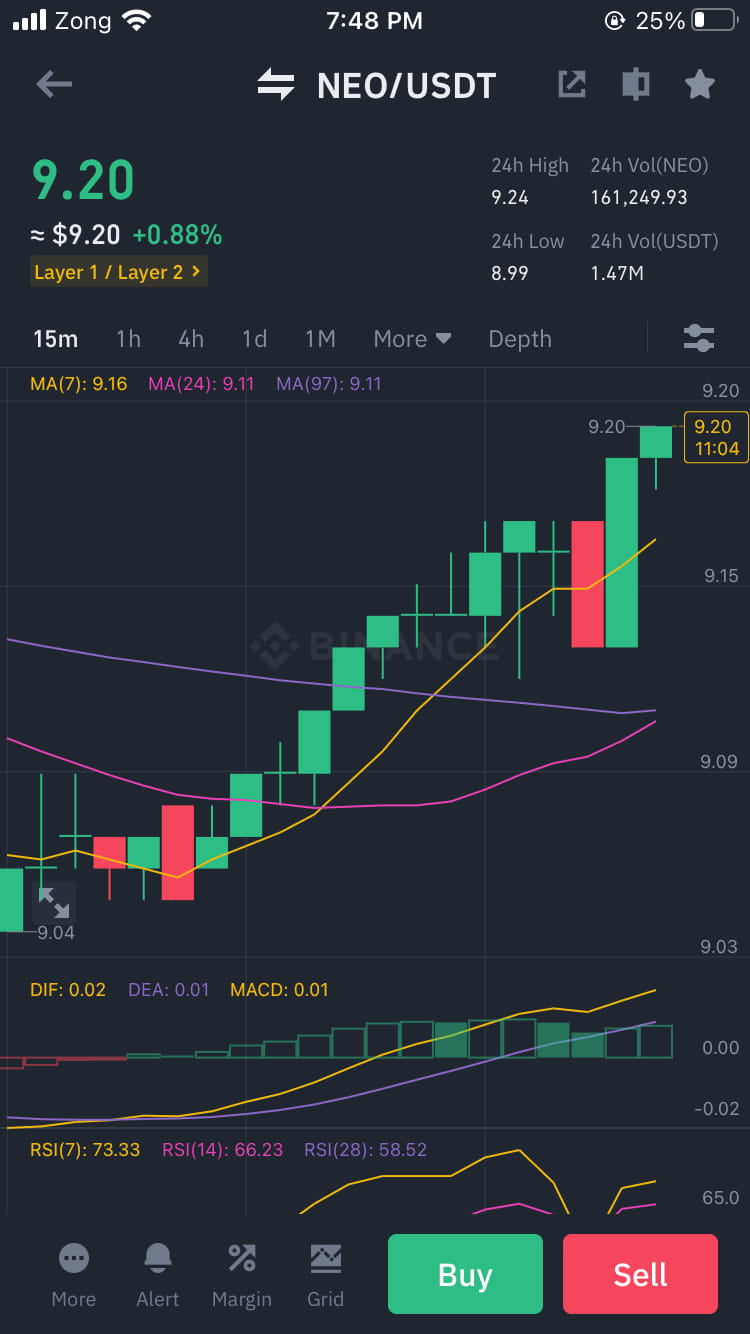The width and height of the screenshot is (750, 1334).
Task: Open the price alert shield icon
Action: (x=635, y=85)
